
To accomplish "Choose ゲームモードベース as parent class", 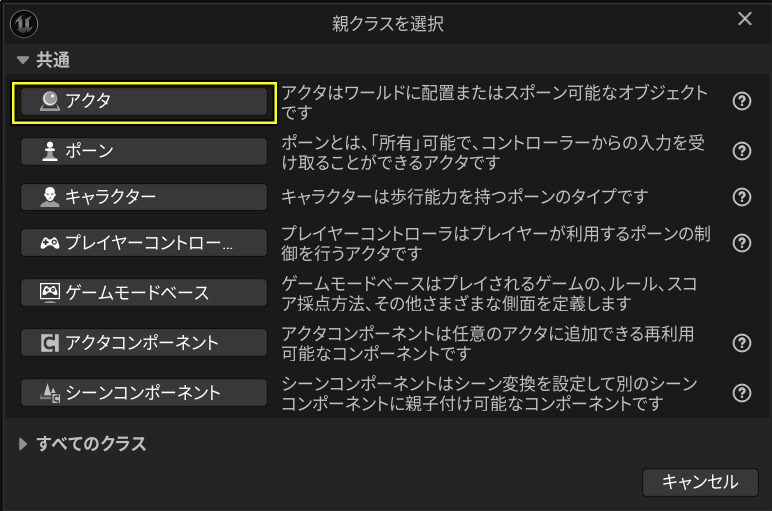I will pyautogui.click(x=144, y=293).
